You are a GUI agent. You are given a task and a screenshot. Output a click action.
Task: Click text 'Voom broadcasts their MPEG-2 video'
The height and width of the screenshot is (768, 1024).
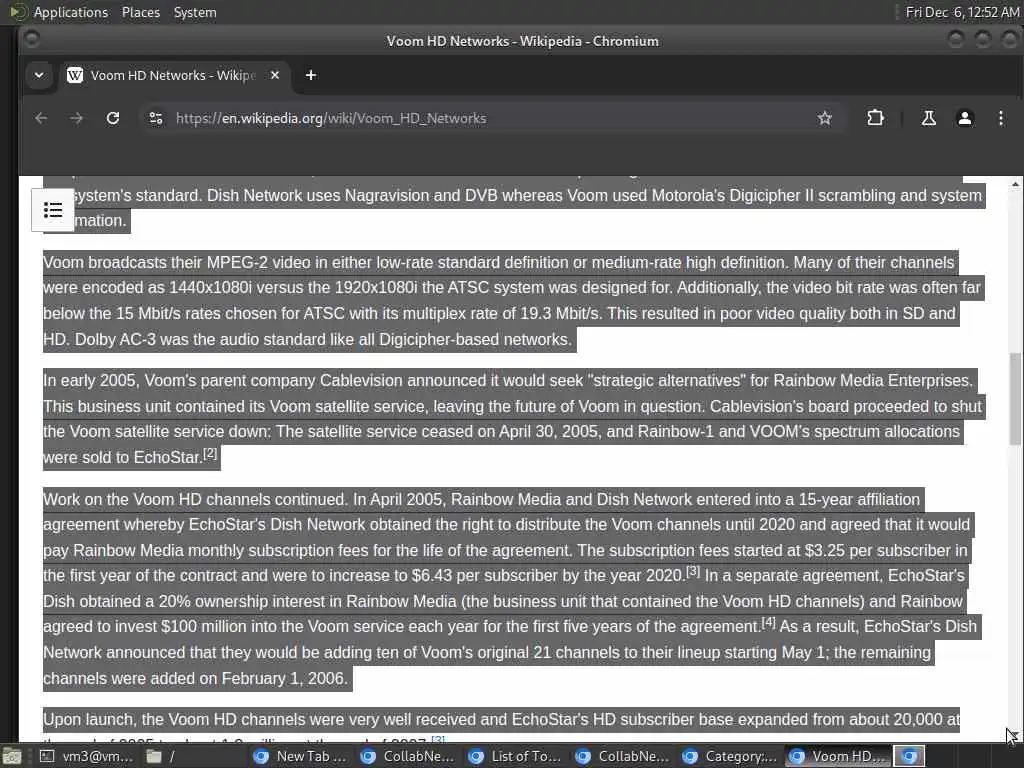click(176, 263)
